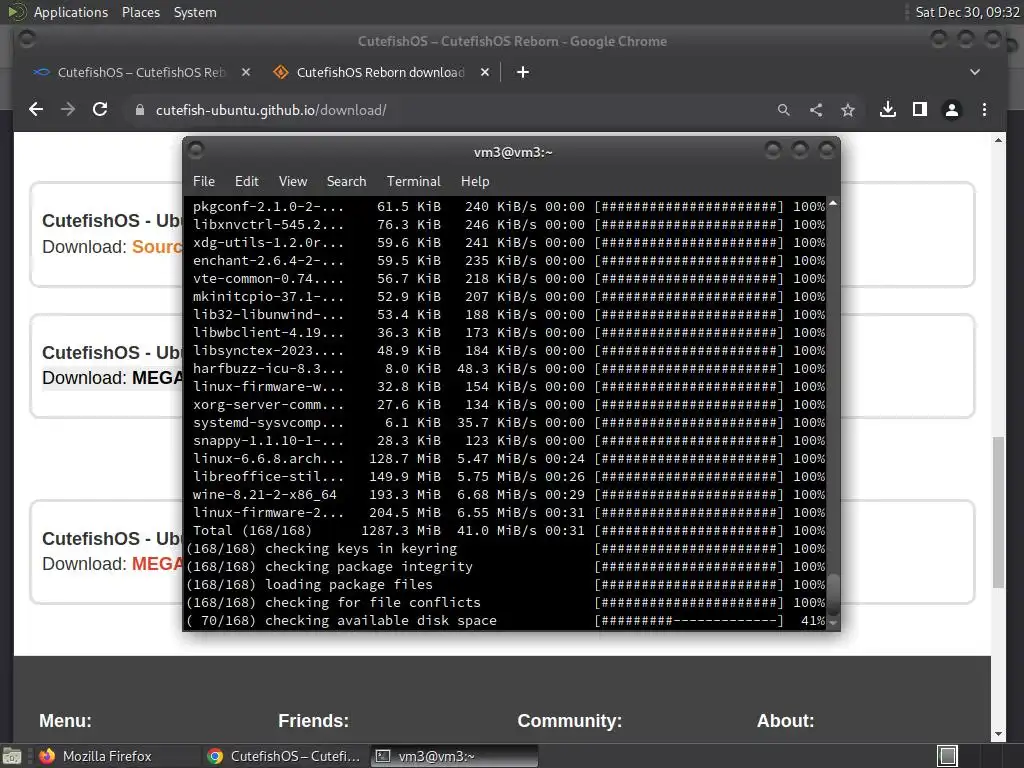1024x768 pixels.
Task: Click the Community: footer heading
Action: (569, 721)
